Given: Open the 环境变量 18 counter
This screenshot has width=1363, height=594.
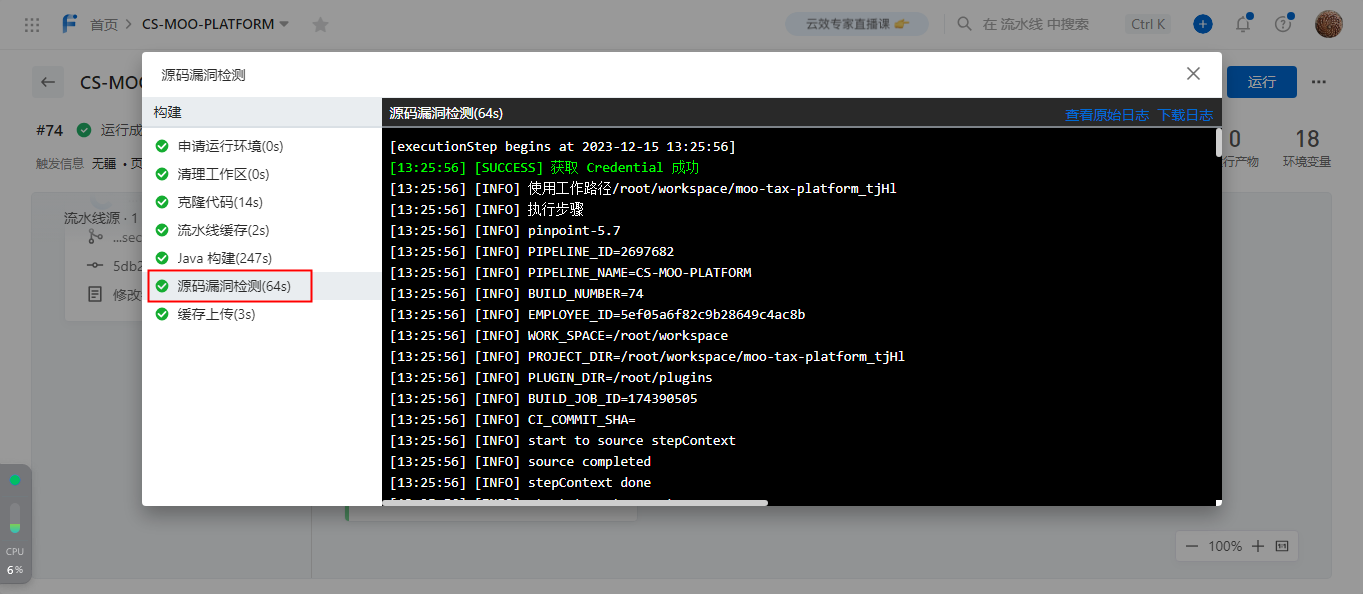Looking at the screenshot, I should click(1307, 147).
